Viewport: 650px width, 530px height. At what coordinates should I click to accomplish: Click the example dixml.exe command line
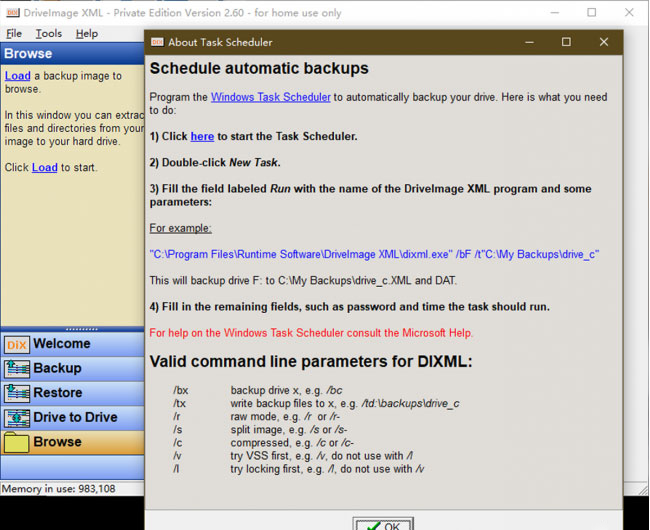tap(374, 254)
